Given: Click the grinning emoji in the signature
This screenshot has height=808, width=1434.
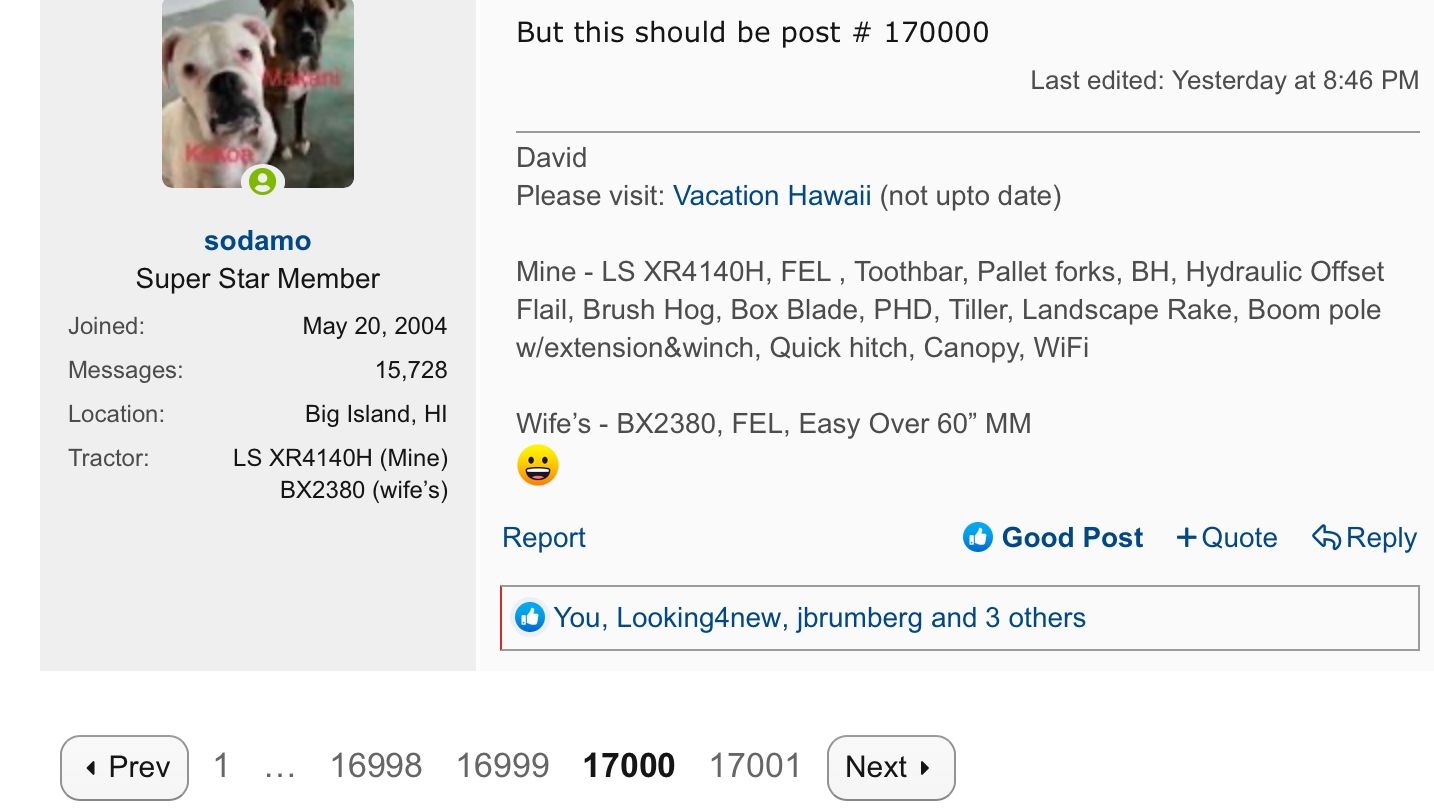Looking at the screenshot, I should pyautogui.click(x=538, y=466).
